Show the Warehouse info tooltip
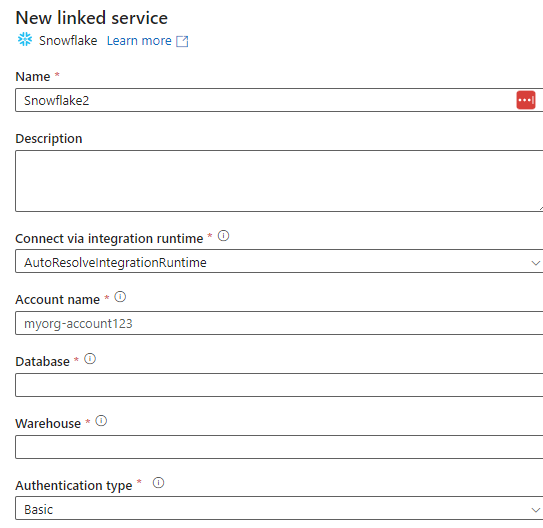The height and width of the screenshot is (528, 543). (101, 421)
